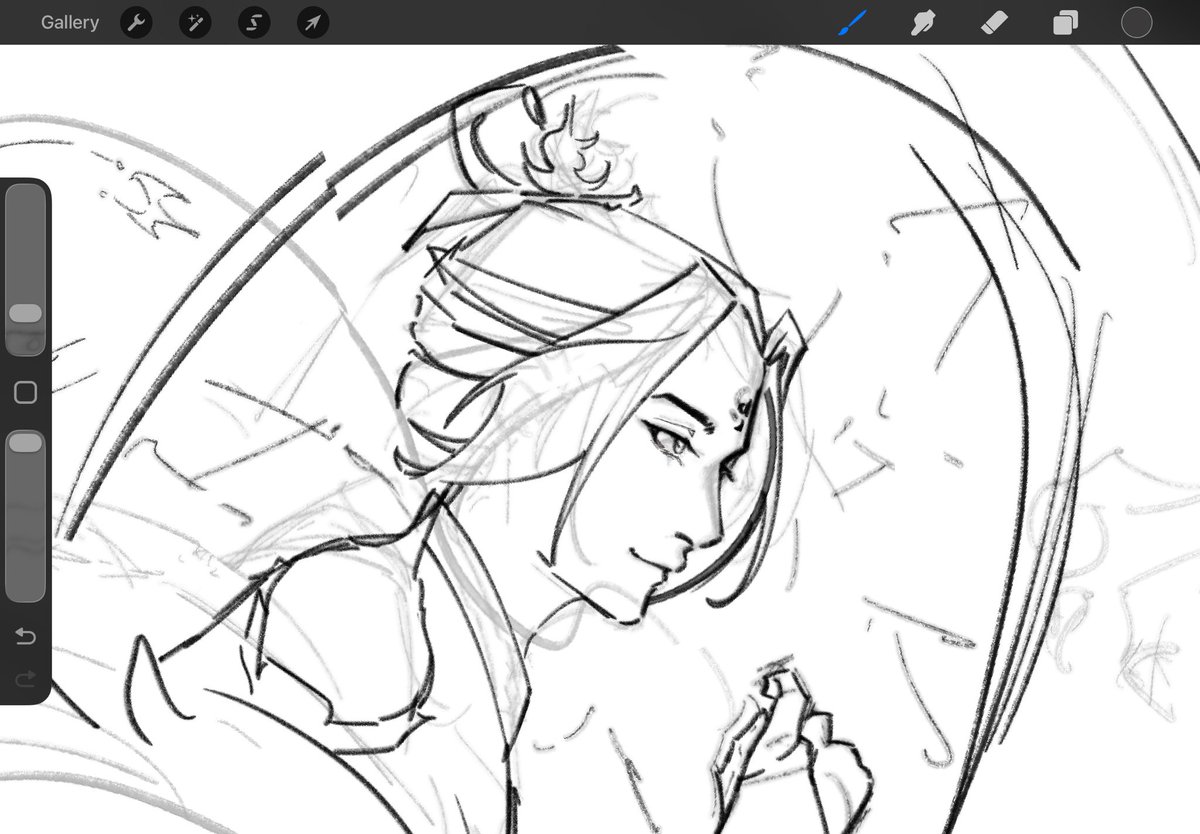Undo the last stroke with sidebar arrow
1200x834 pixels.
(x=25, y=636)
